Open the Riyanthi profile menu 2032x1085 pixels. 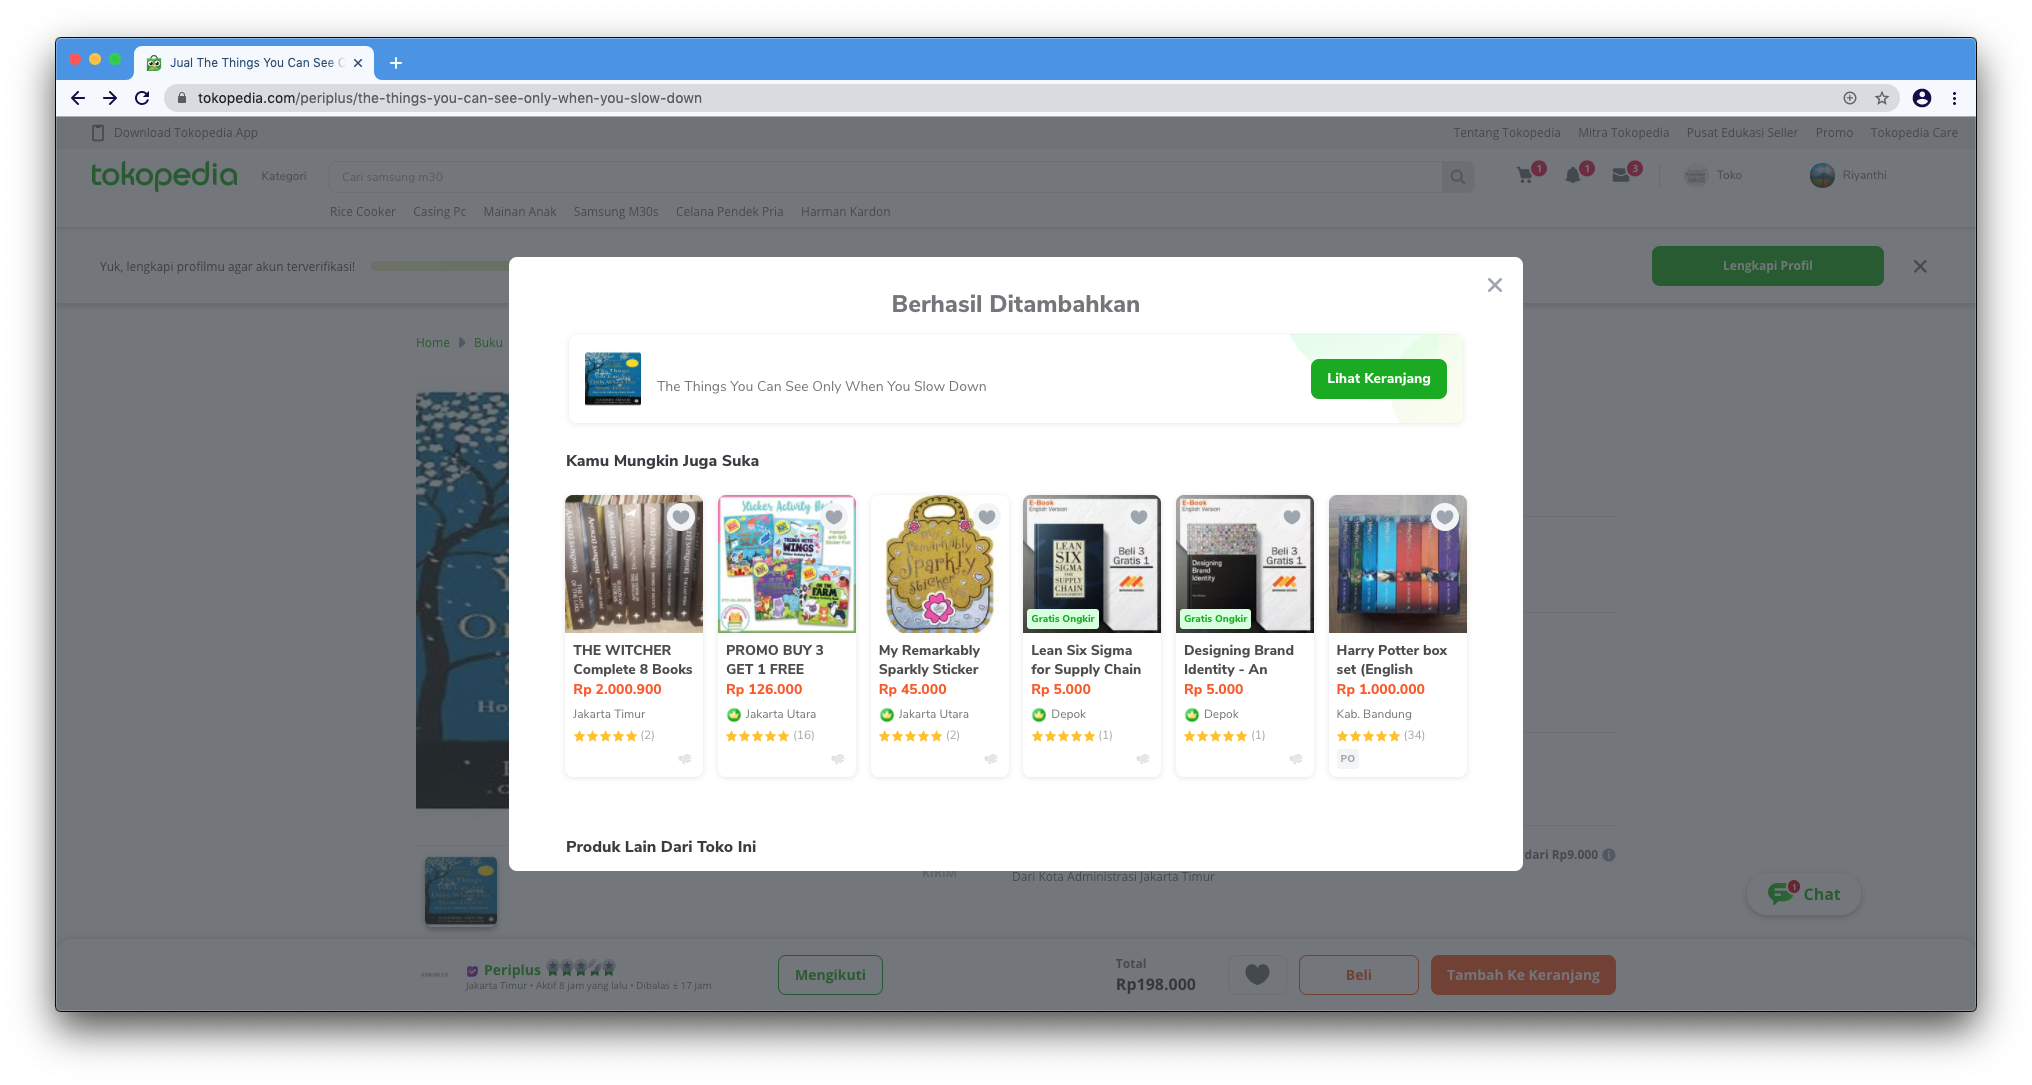1849,175
